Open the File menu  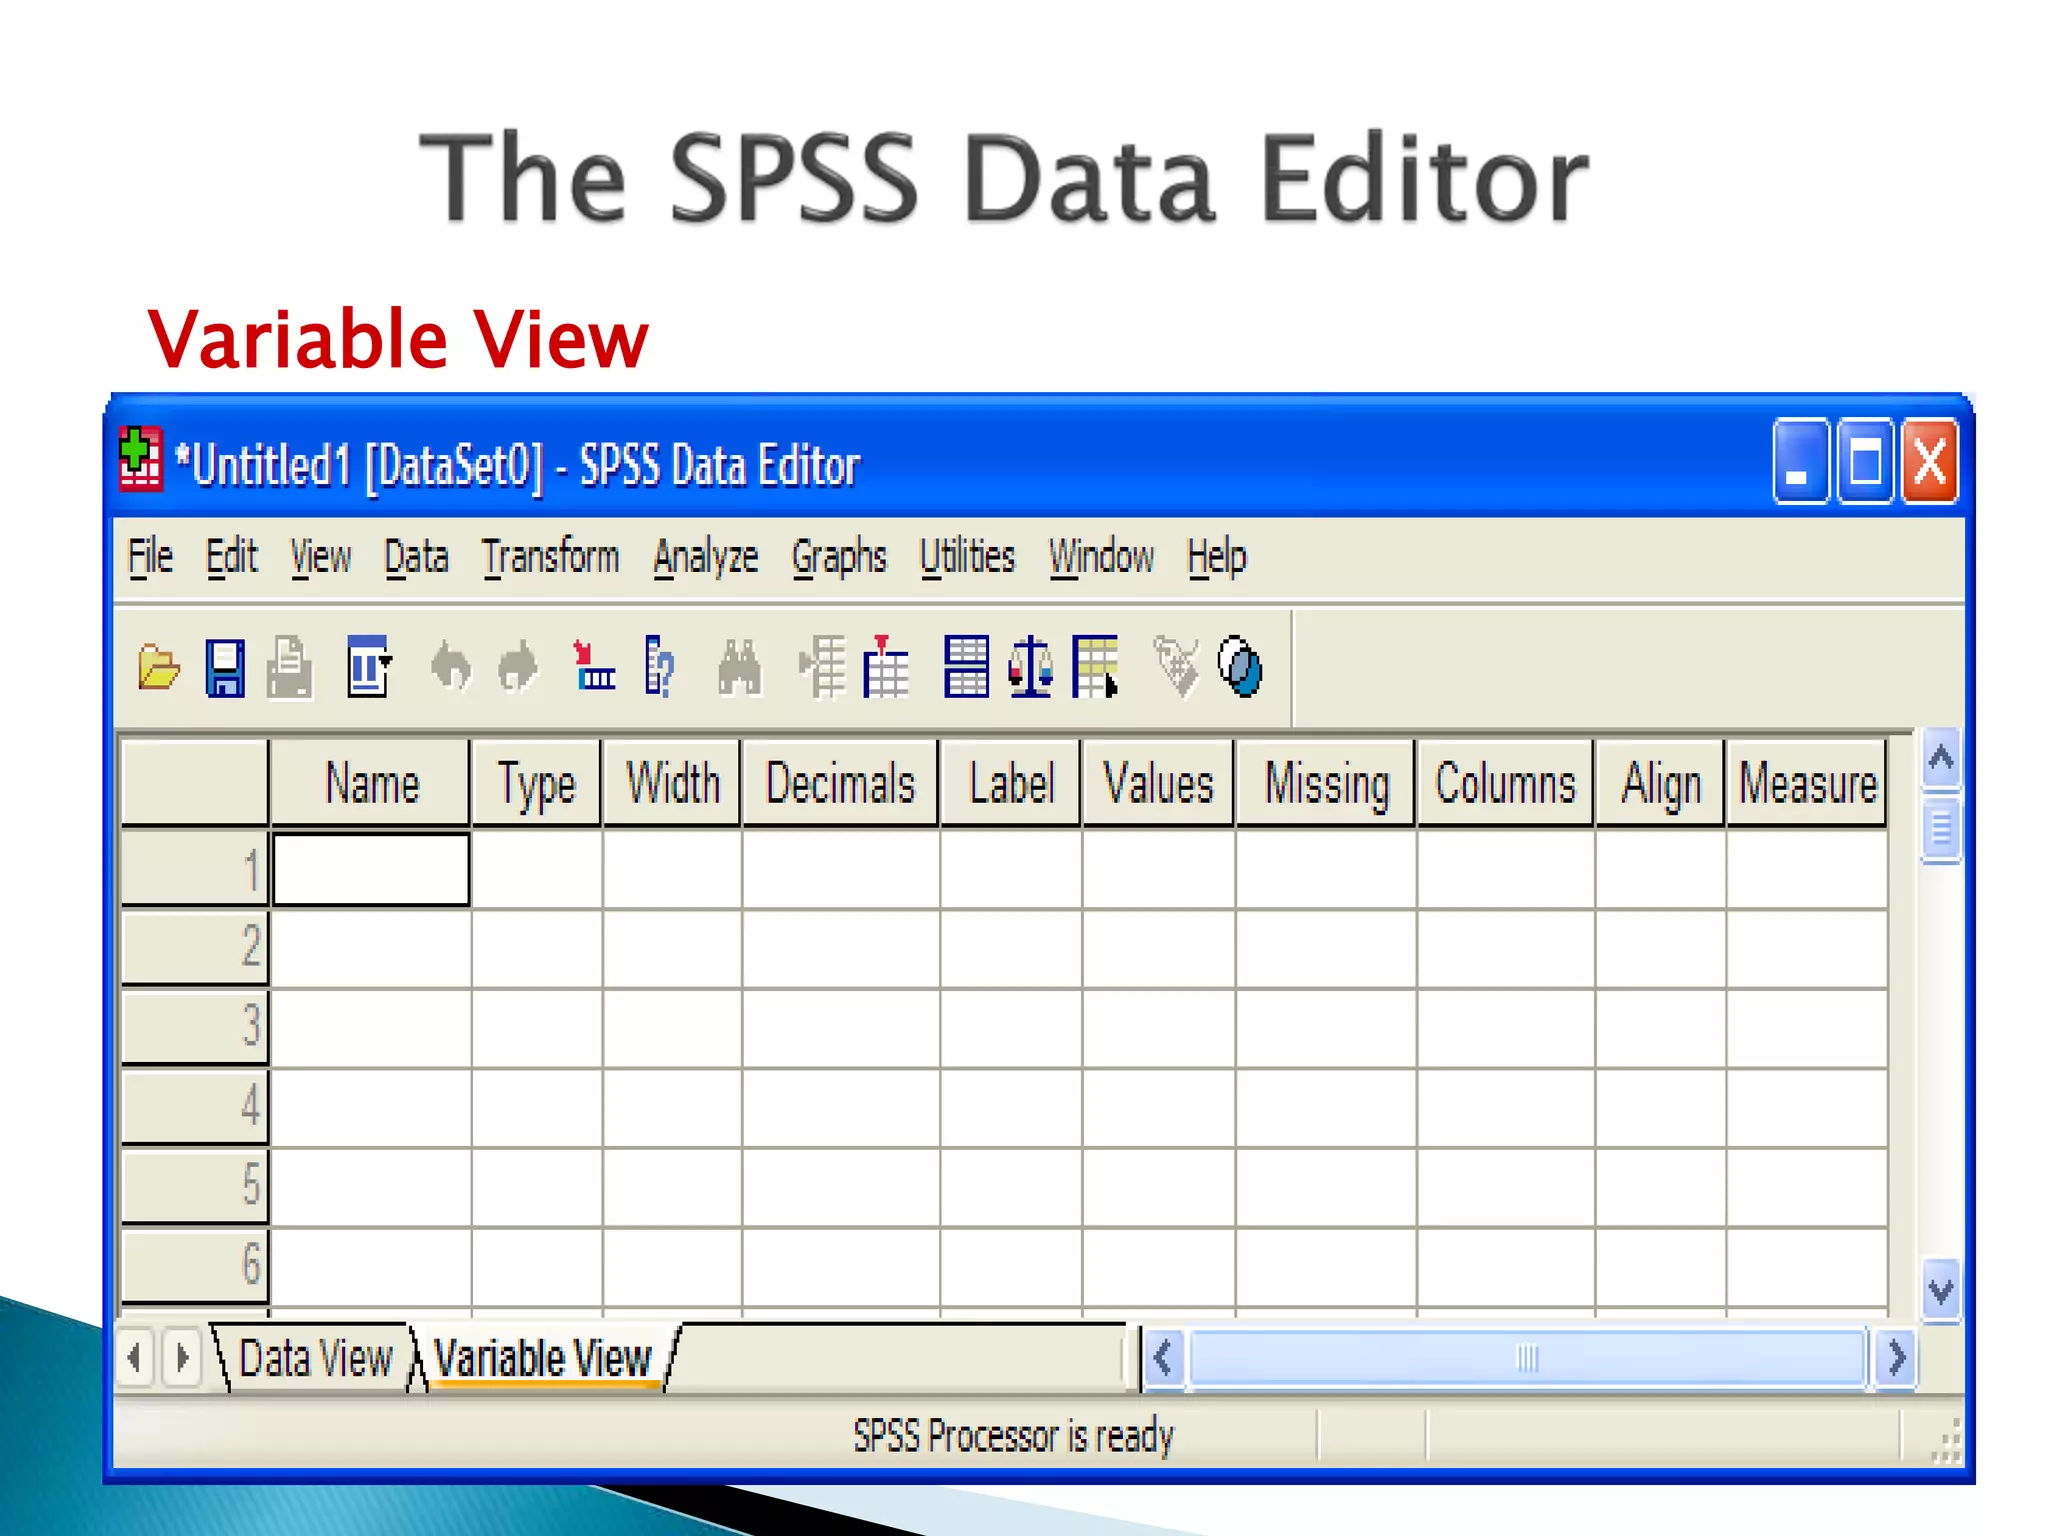click(150, 557)
